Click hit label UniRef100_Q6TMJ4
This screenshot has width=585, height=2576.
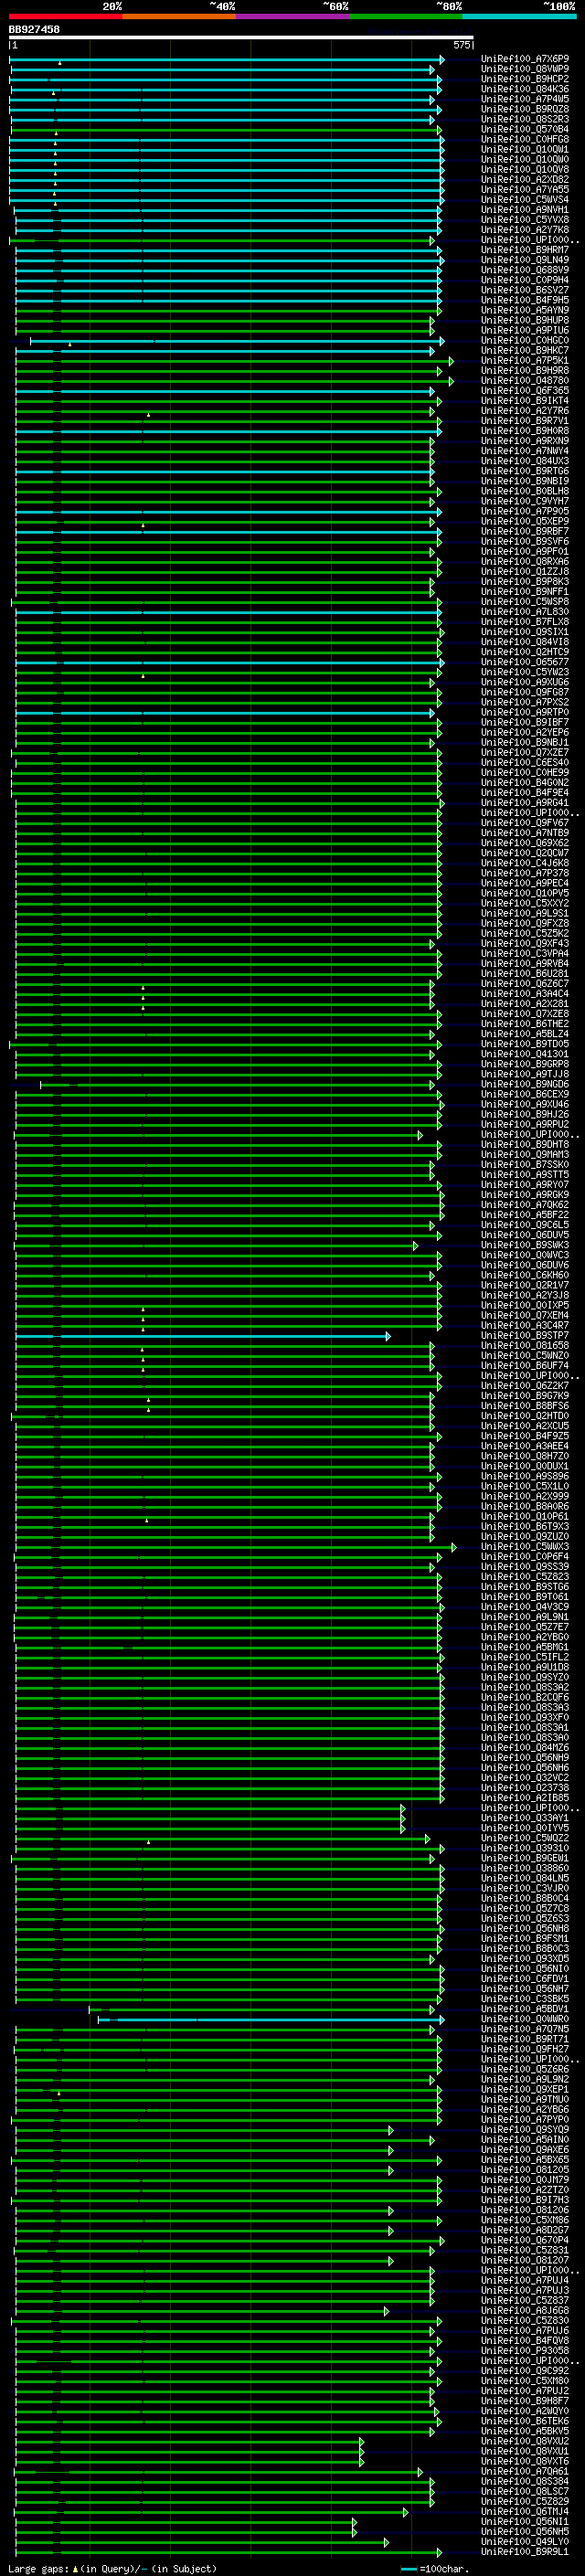tap(525, 2513)
